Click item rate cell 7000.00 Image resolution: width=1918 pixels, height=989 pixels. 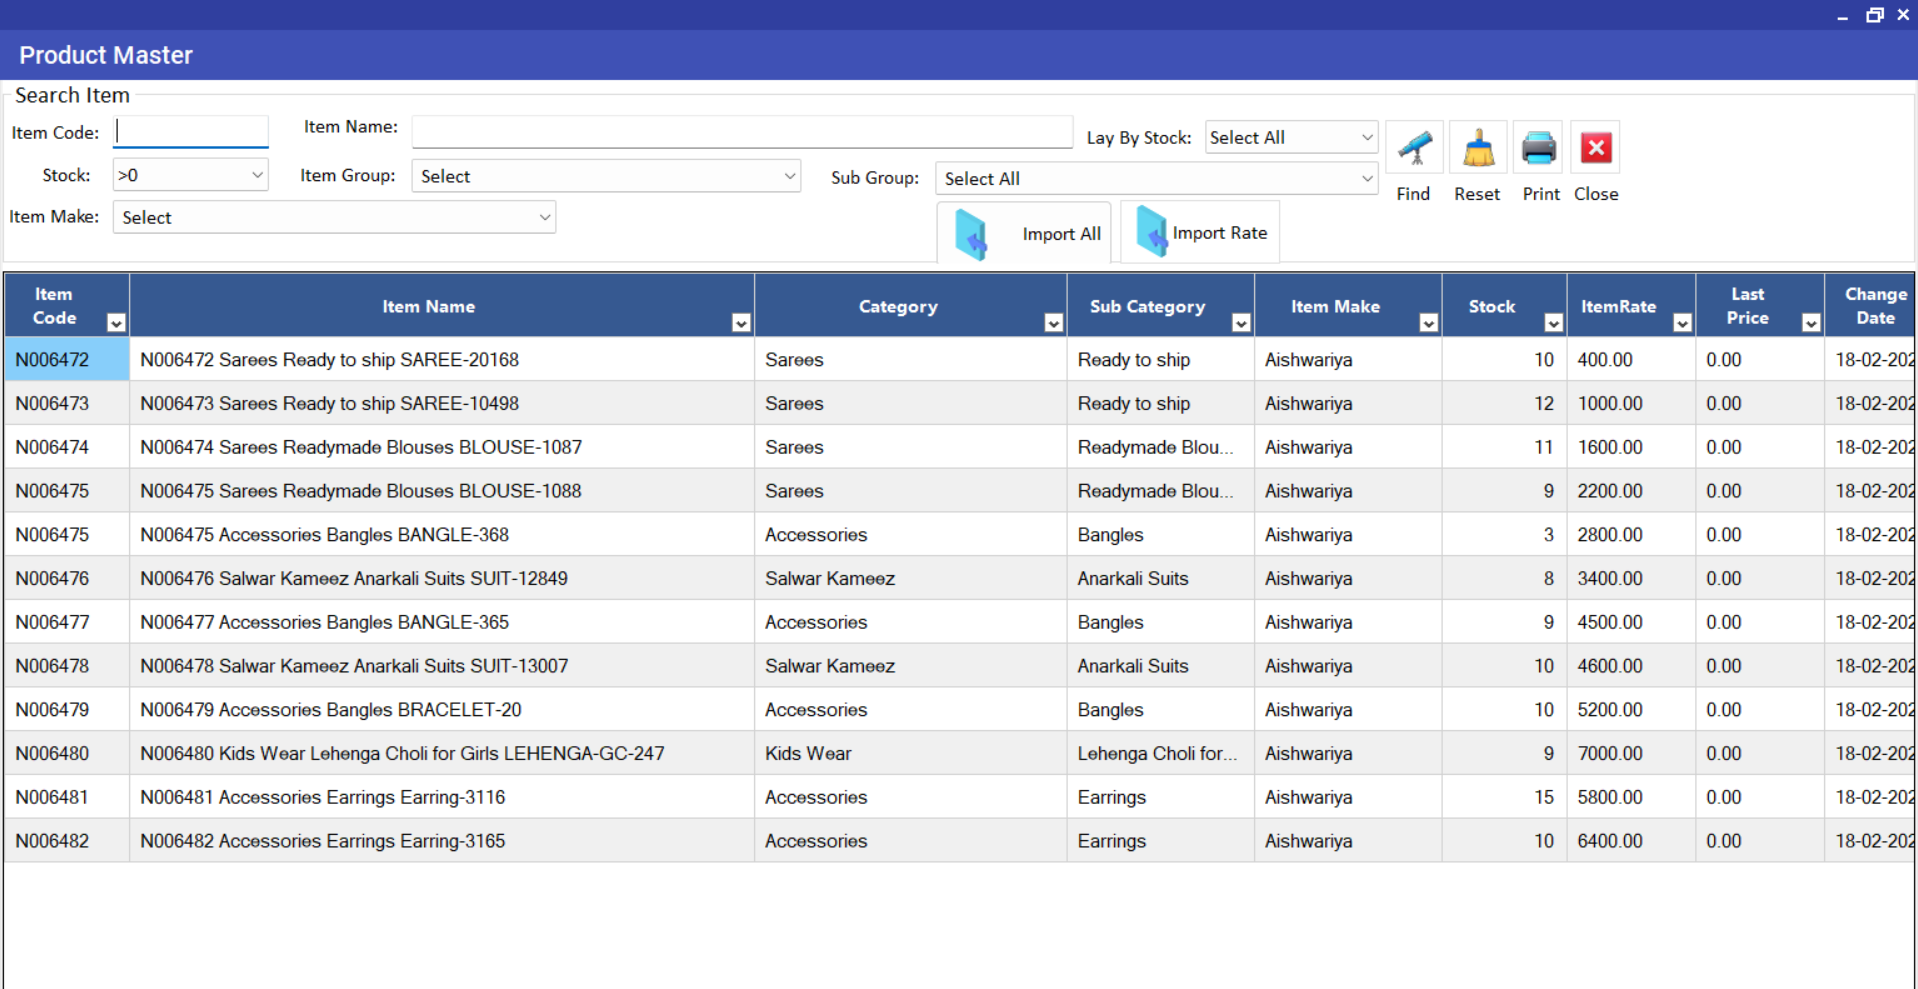click(x=1631, y=753)
